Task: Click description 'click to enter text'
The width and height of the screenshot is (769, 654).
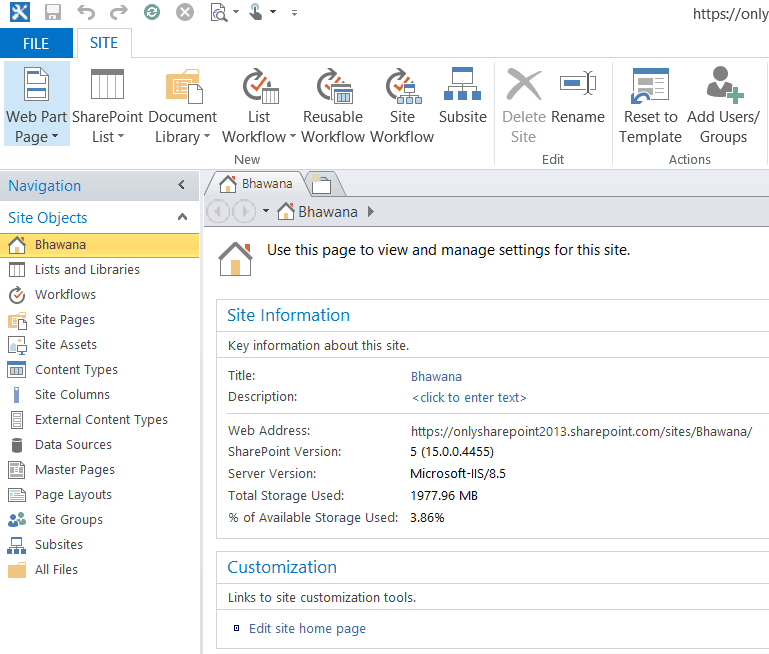Action: point(469,398)
